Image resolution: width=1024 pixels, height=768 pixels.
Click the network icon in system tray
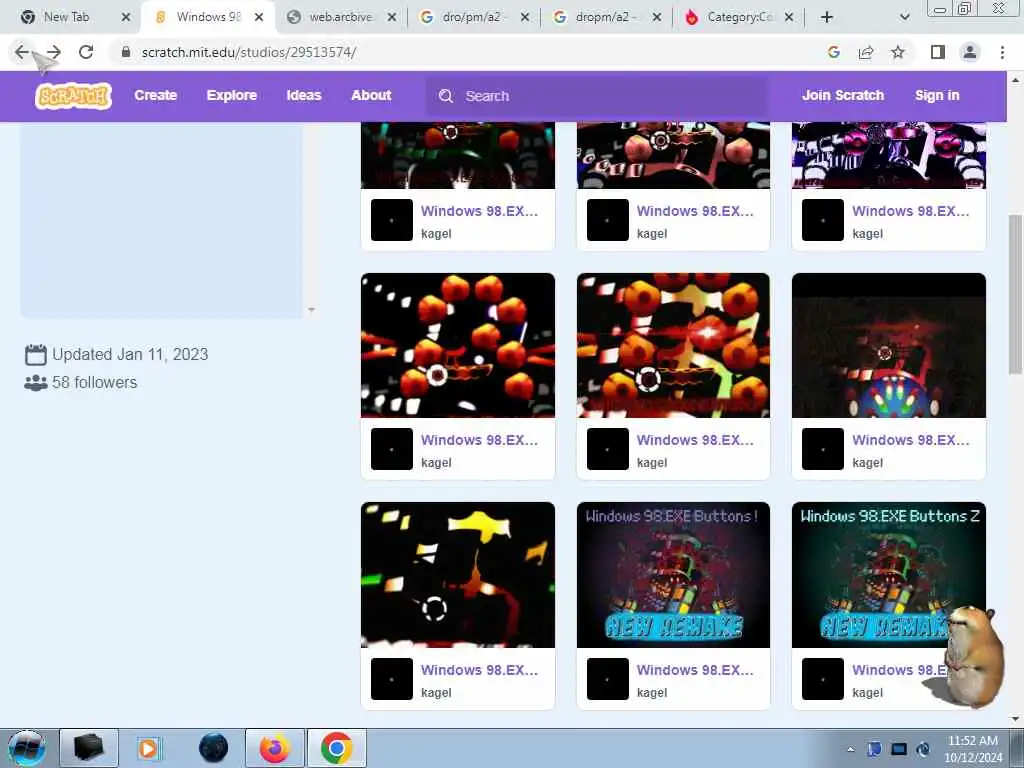pyautogui.click(x=899, y=749)
